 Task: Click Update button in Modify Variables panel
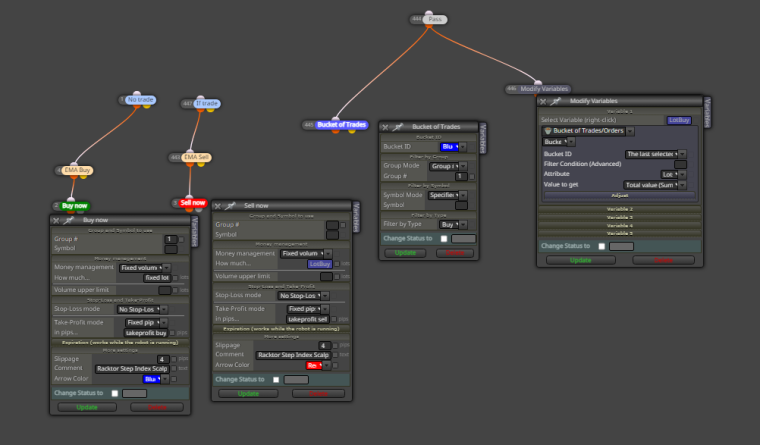(581, 260)
